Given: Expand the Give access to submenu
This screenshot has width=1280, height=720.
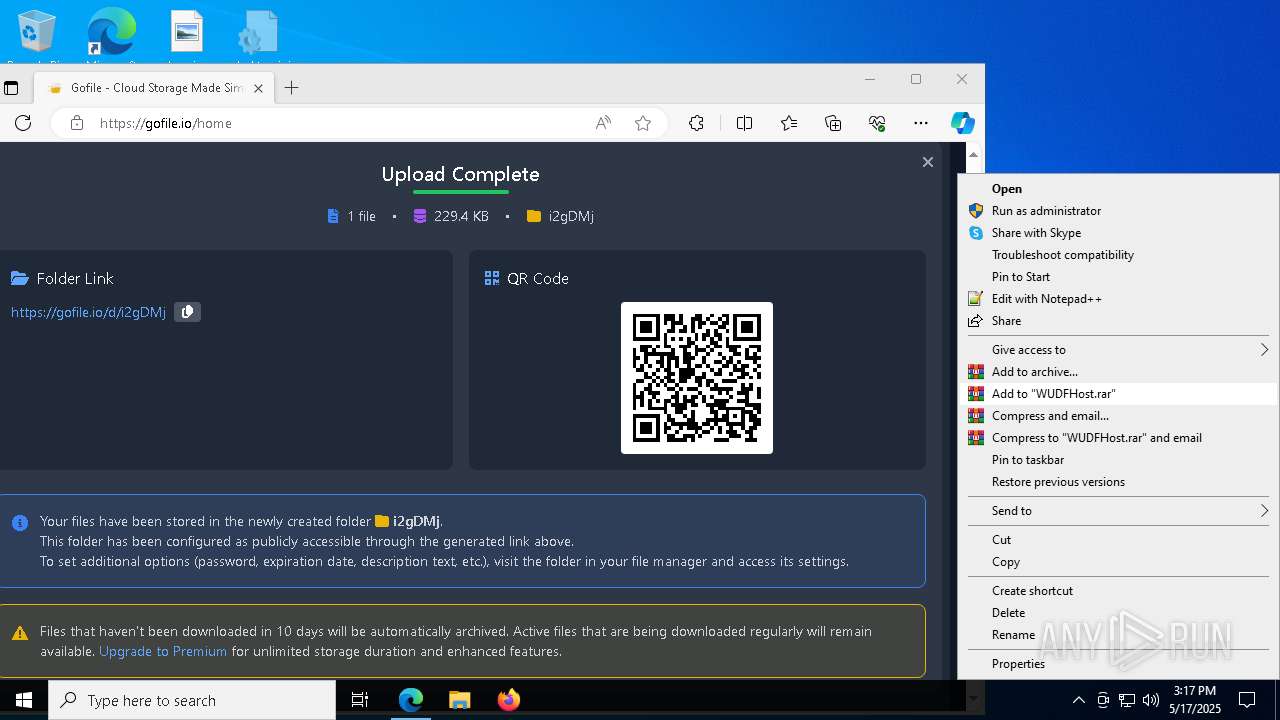Looking at the screenshot, I should pos(1118,350).
